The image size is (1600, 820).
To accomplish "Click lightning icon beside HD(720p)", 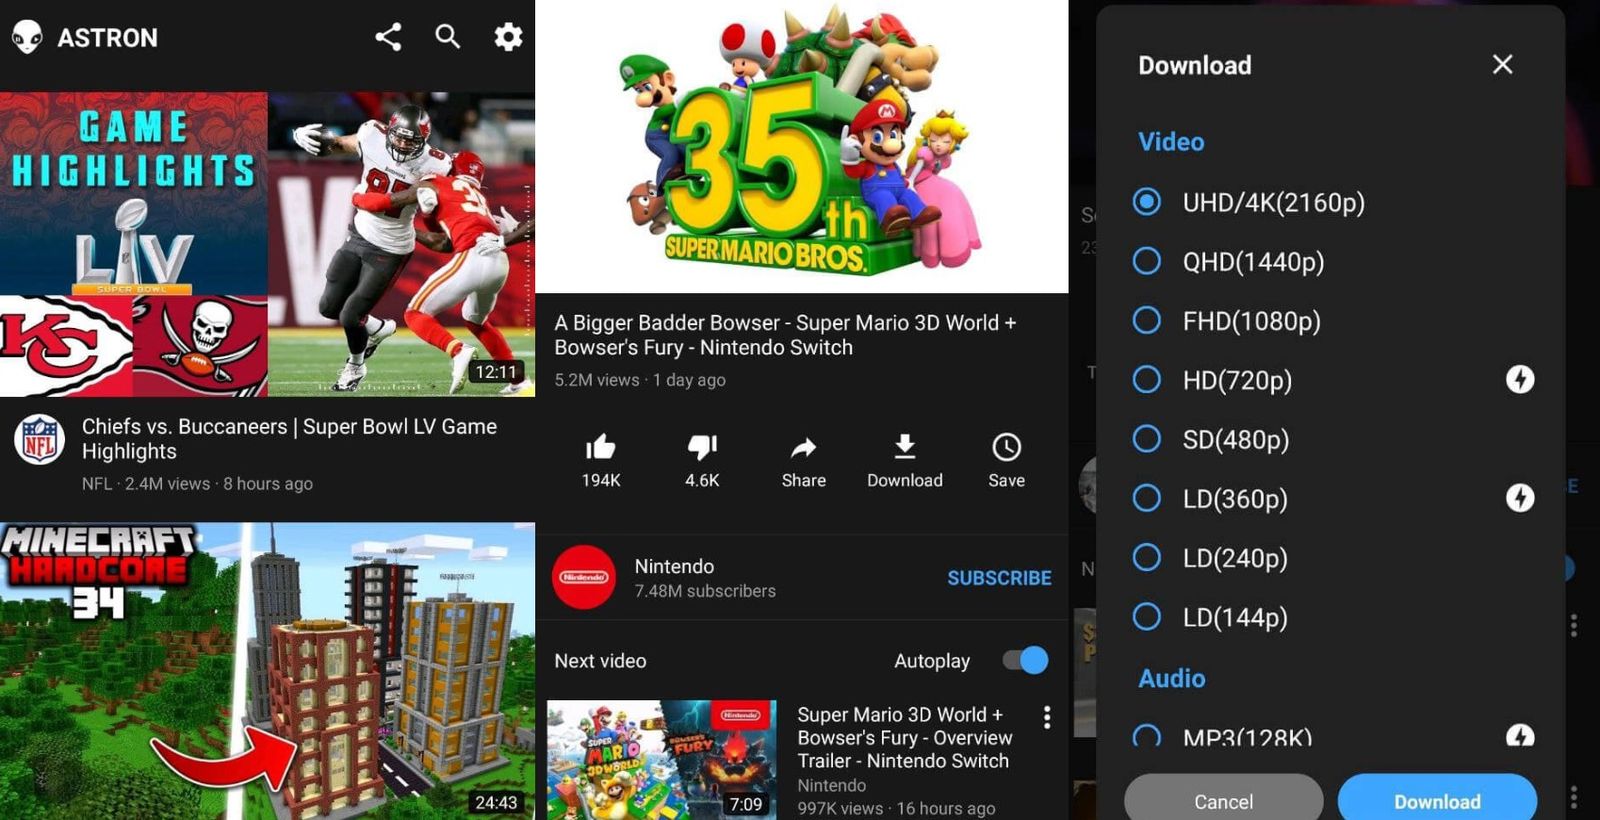I will 1520,379.
